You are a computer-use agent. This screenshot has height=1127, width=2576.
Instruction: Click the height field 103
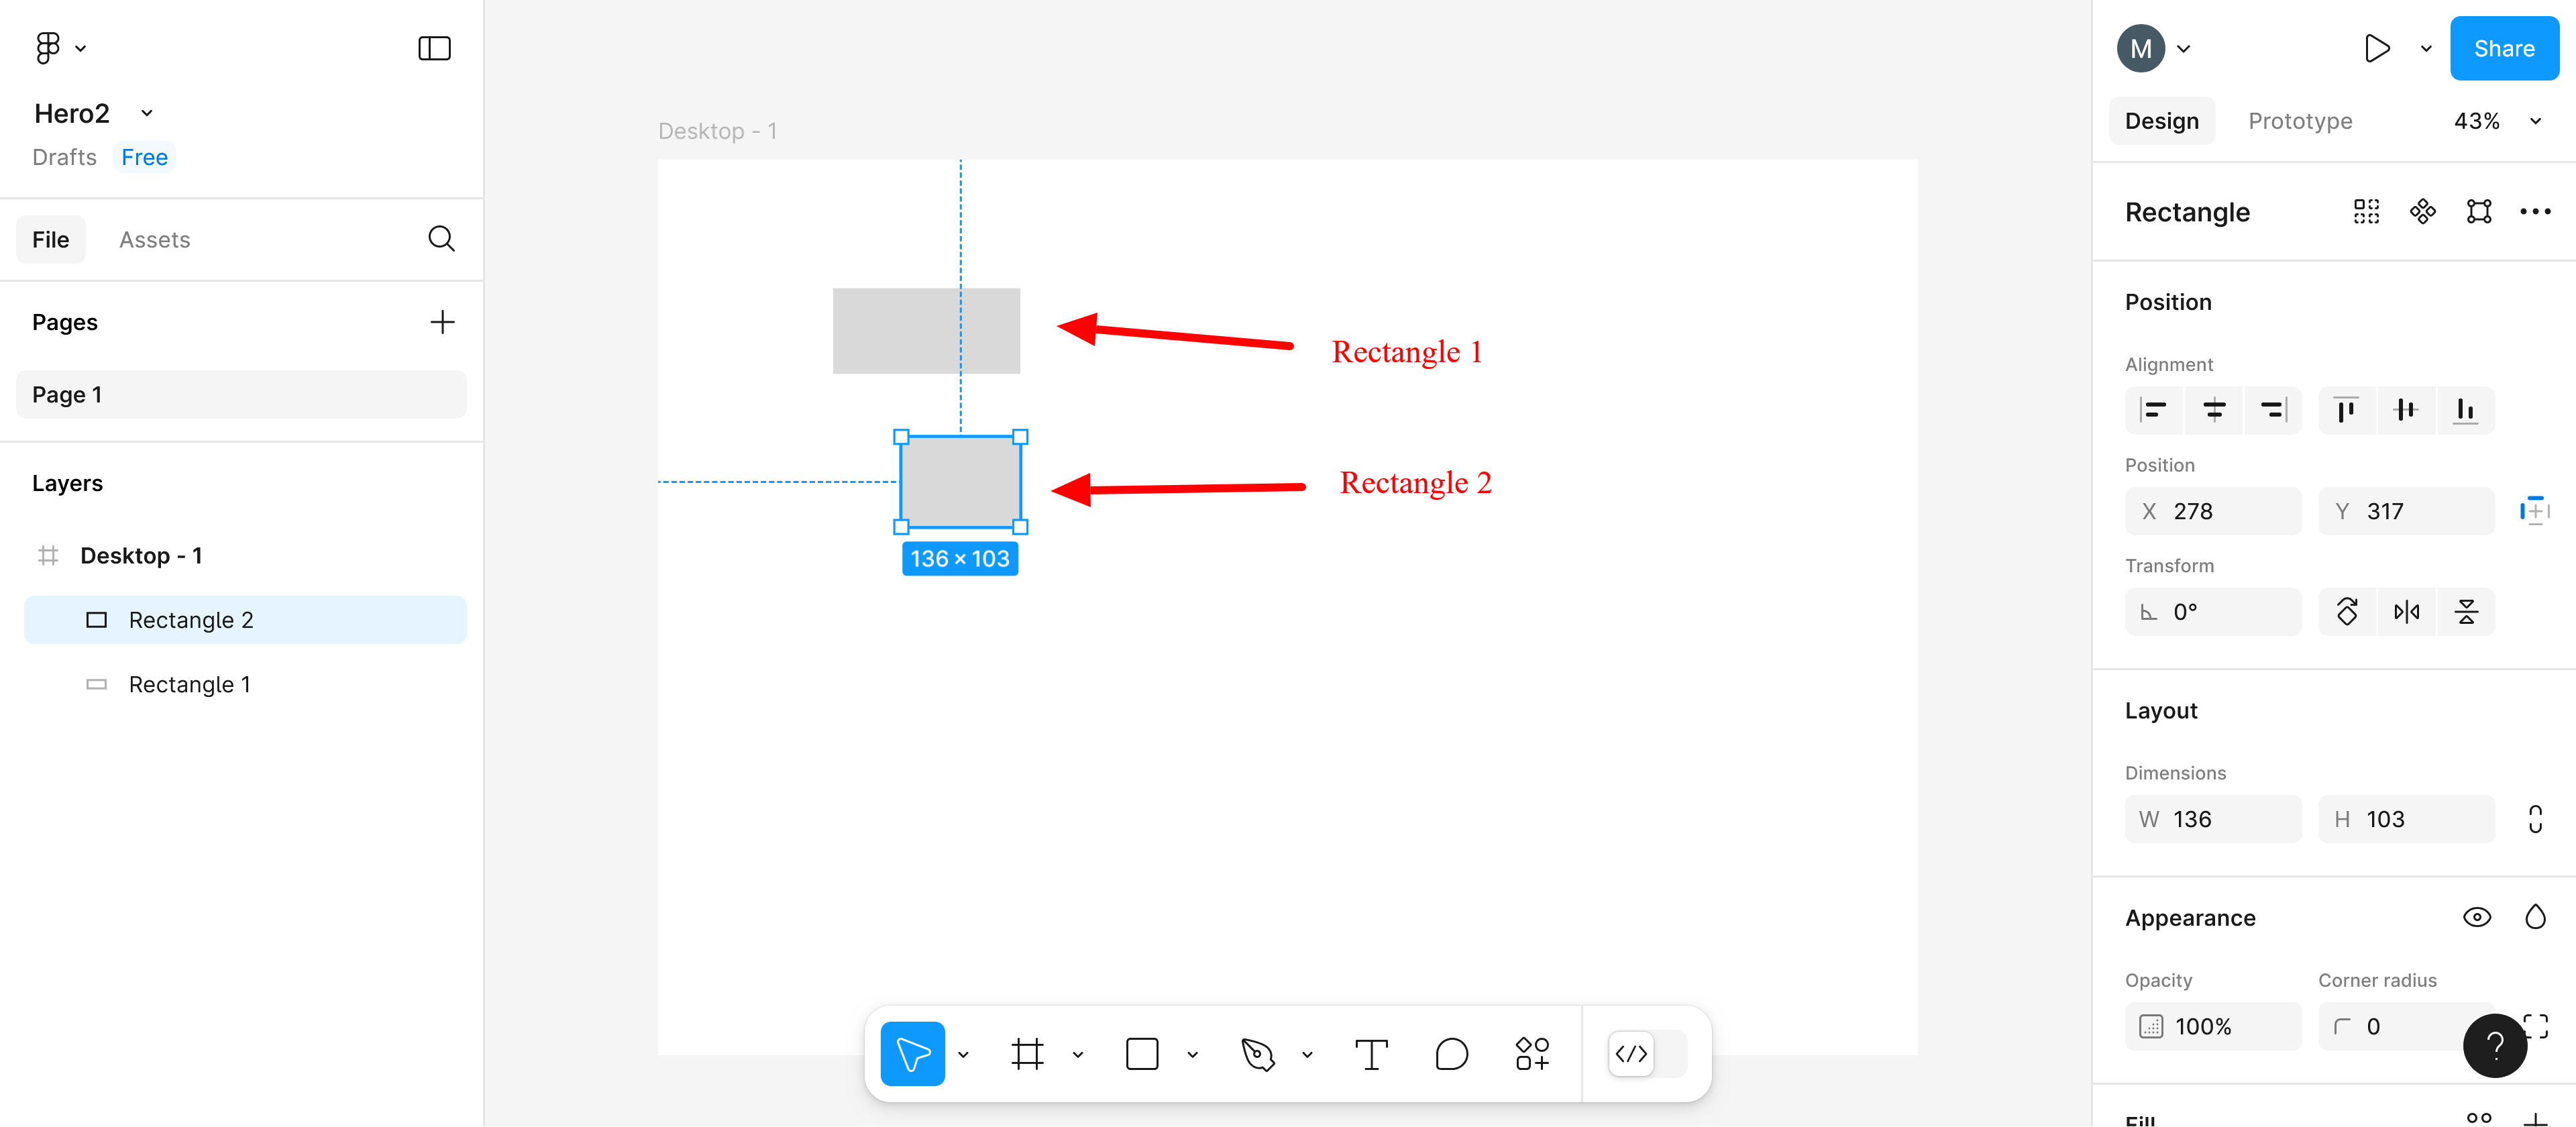(x=2406, y=819)
